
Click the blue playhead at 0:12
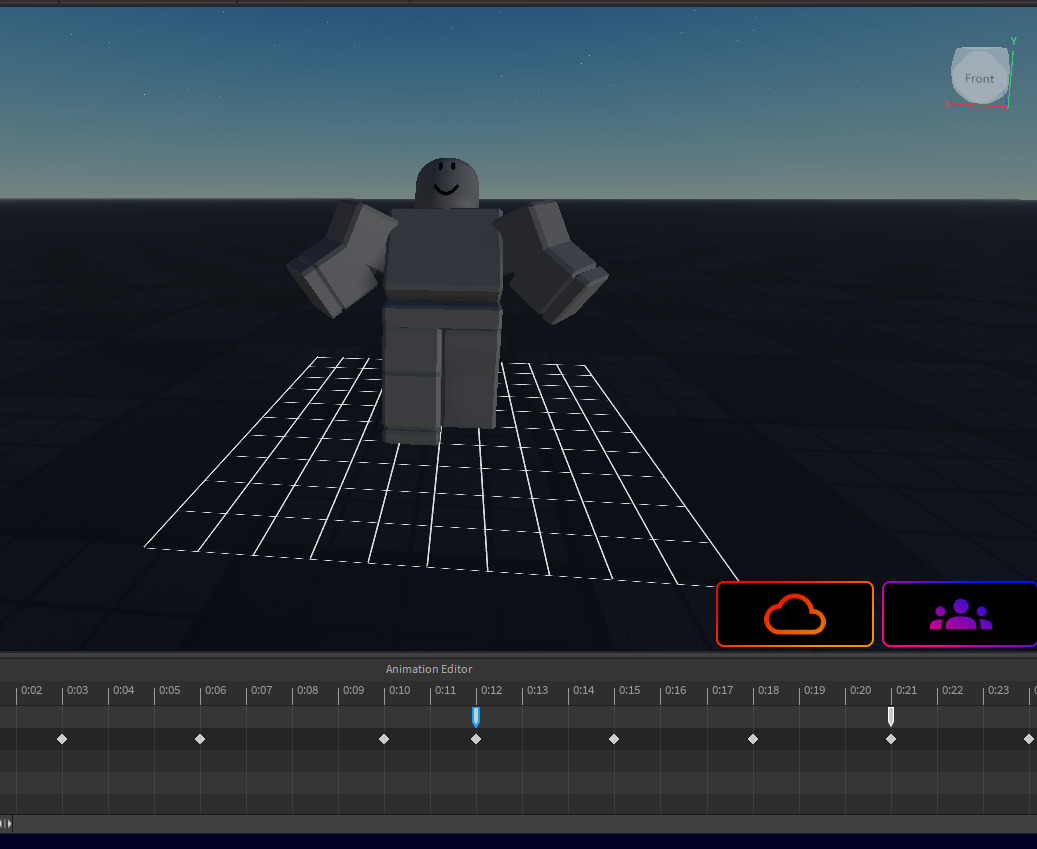(477, 715)
